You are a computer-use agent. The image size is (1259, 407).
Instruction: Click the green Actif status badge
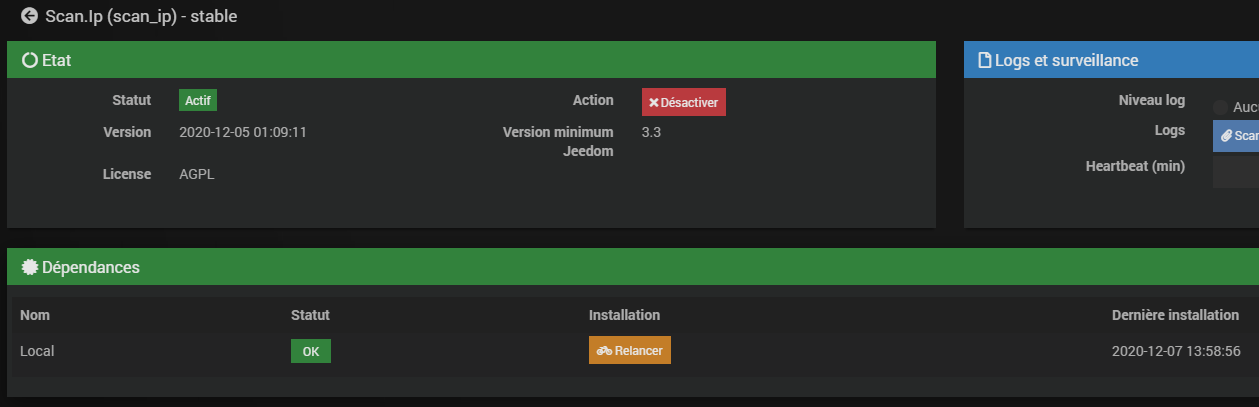point(198,100)
